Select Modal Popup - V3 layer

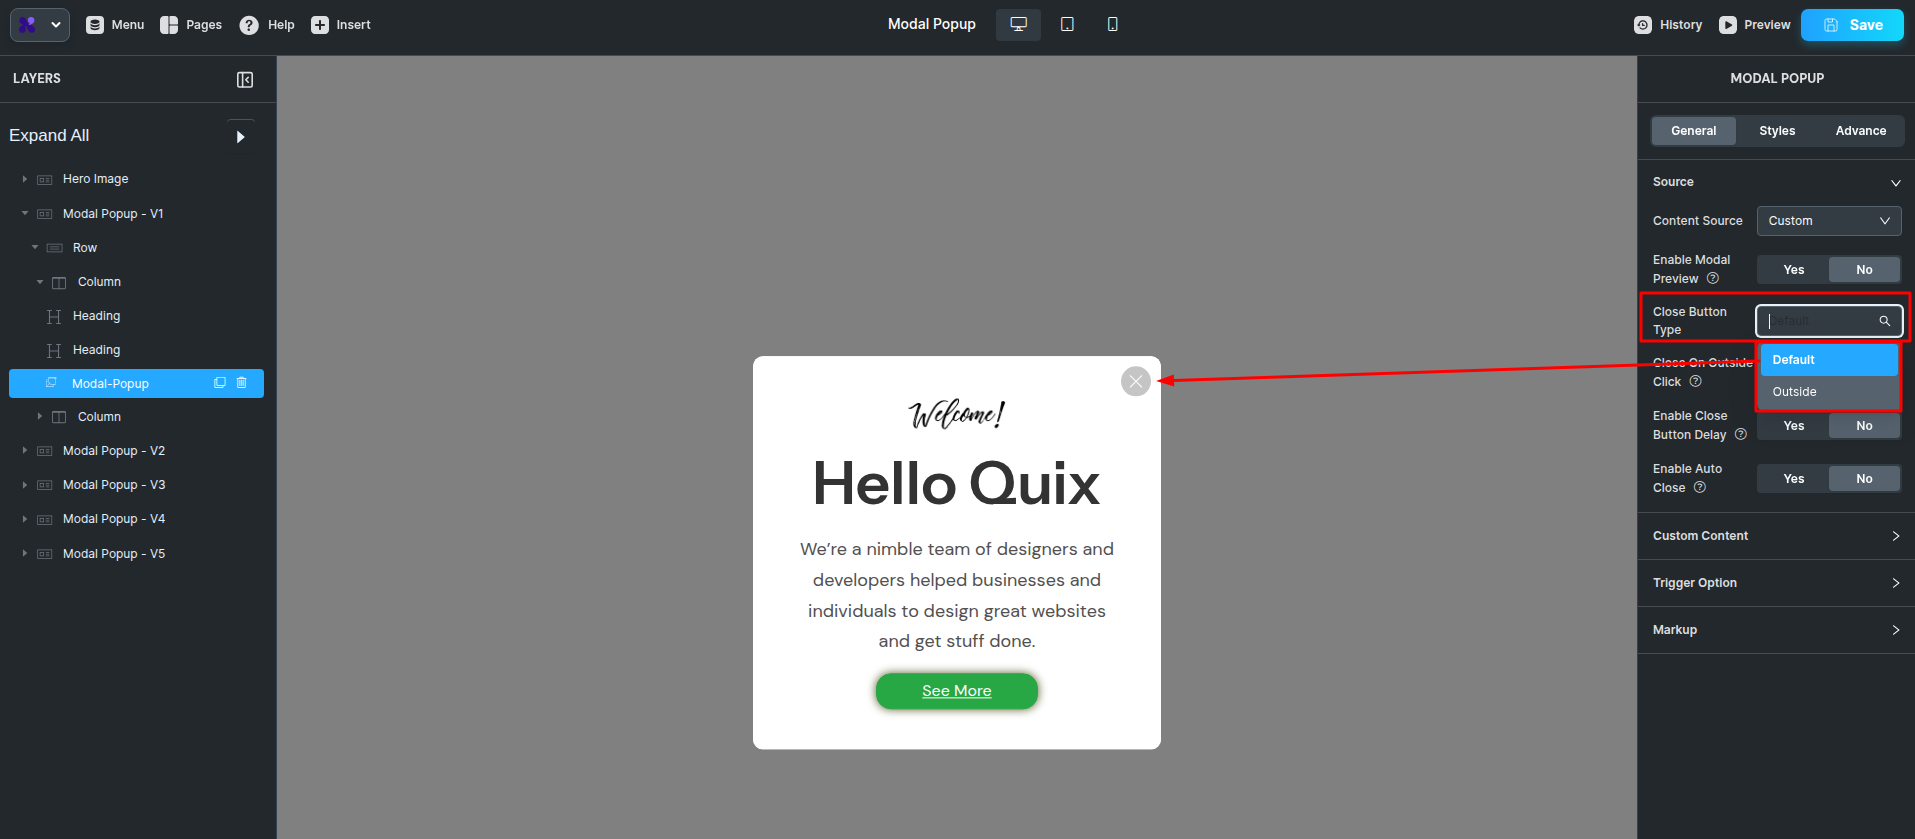pyautogui.click(x=114, y=485)
